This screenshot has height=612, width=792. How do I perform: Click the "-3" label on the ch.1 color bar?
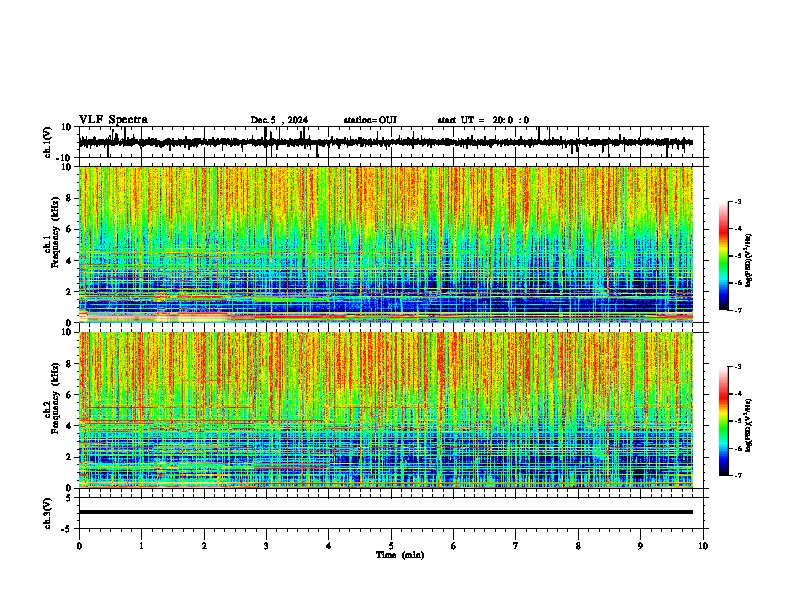tap(737, 201)
